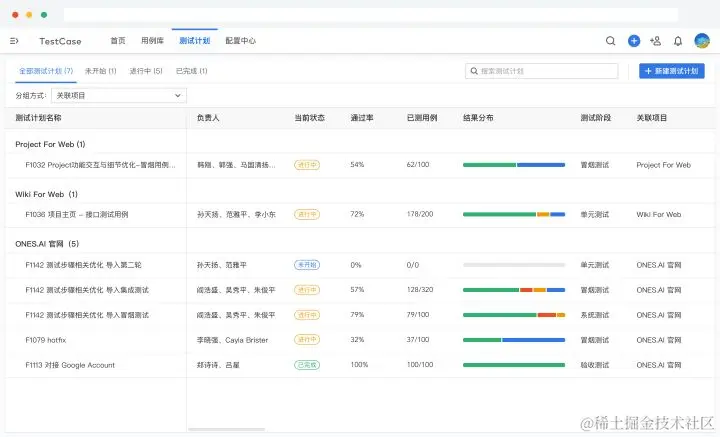Click the horizontal scrollbar at table bottom
Screen dimensions: 720x437
pos(227,430)
